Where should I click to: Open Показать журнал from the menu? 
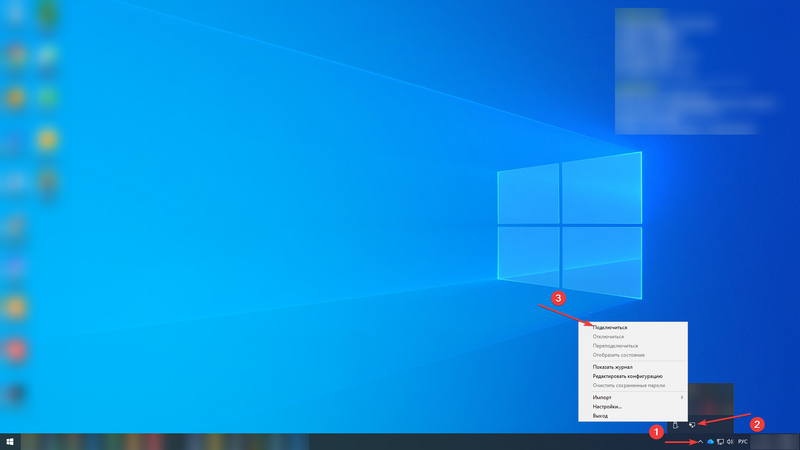point(612,367)
